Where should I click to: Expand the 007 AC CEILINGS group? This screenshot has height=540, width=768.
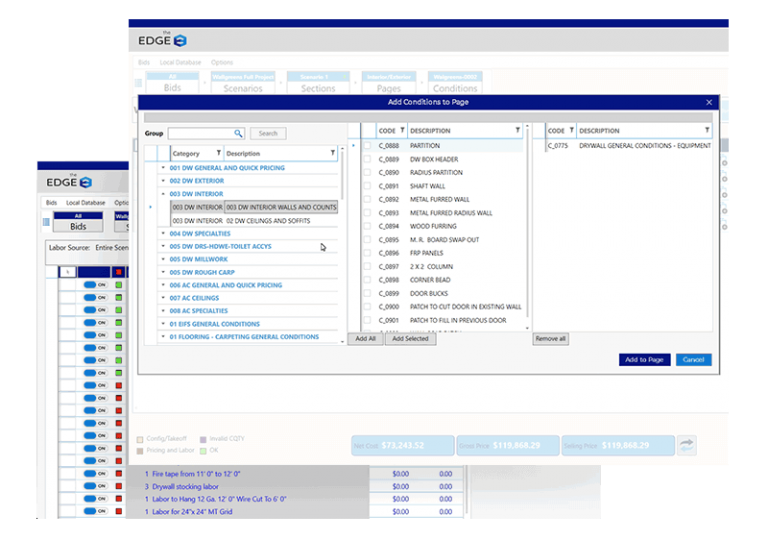(x=163, y=298)
